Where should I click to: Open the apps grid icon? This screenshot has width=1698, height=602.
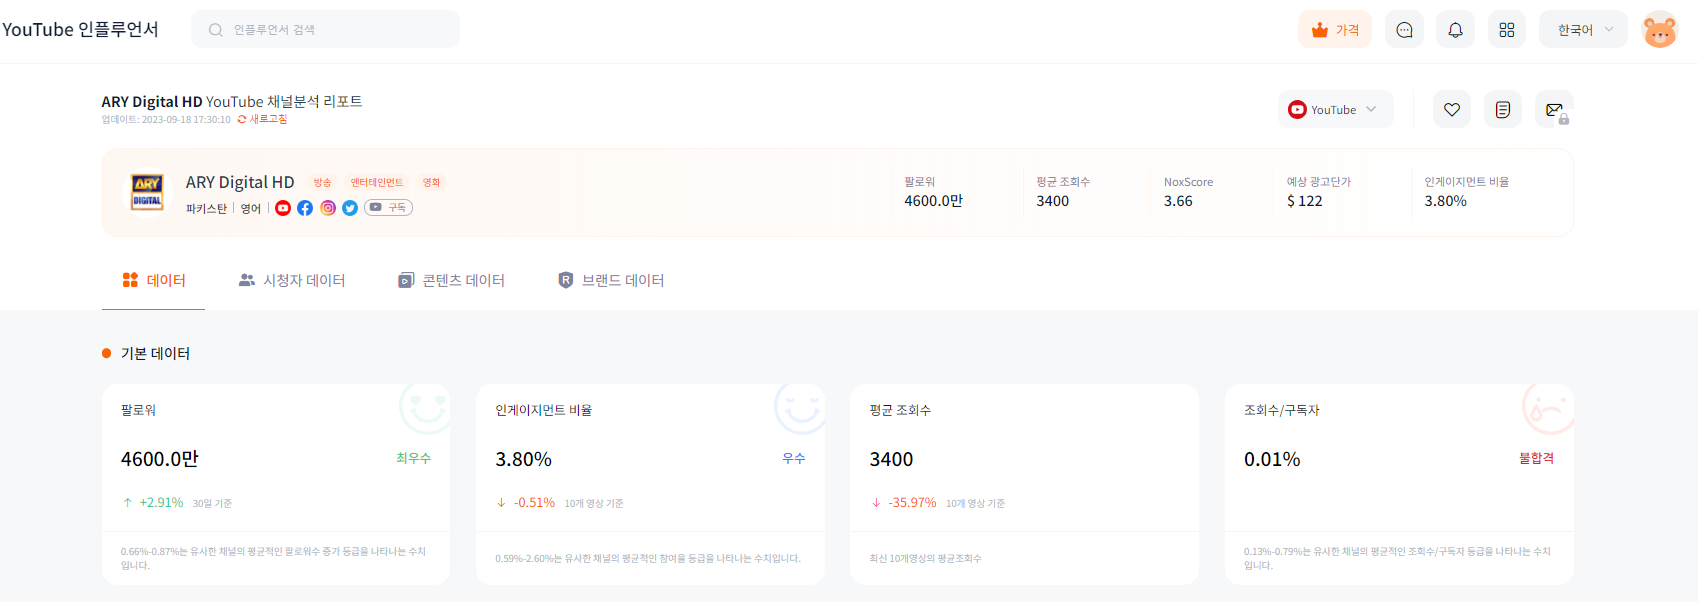pyautogui.click(x=1506, y=30)
